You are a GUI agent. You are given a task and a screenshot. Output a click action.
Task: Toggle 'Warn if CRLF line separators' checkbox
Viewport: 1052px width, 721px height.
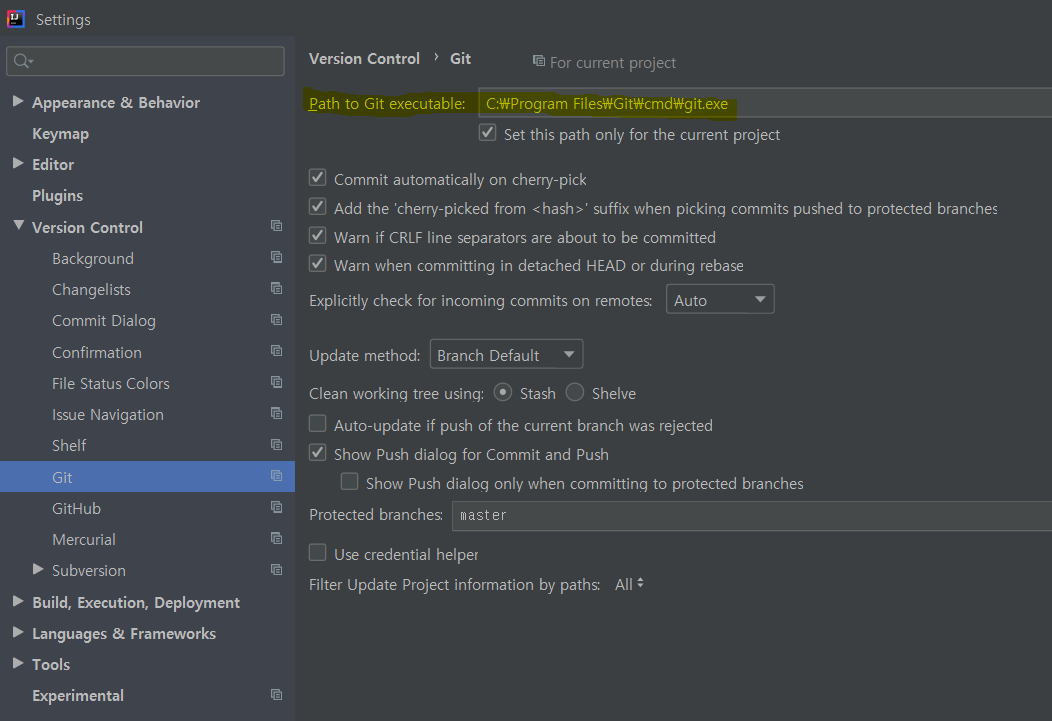317,235
